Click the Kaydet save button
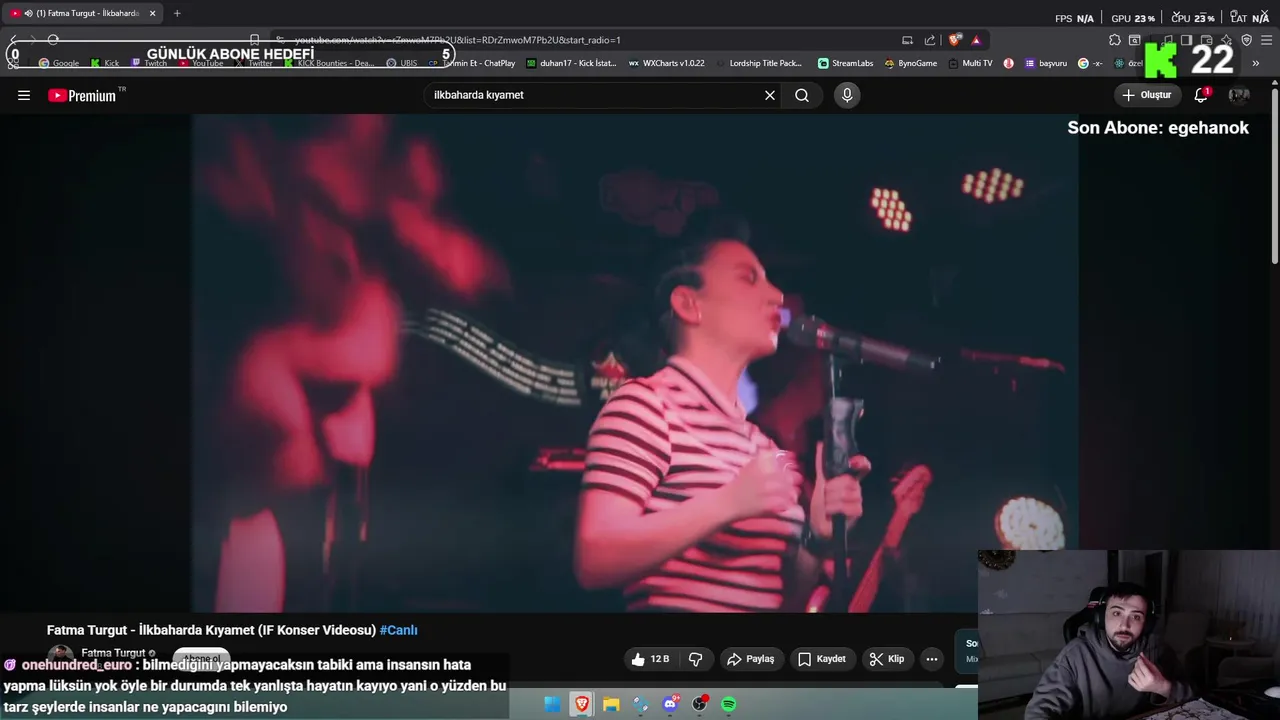Screen dimensions: 1280x720 [x=822, y=659]
